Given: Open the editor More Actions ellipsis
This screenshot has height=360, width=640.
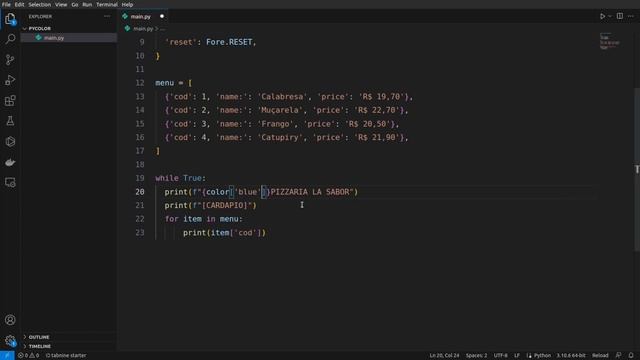Looking at the screenshot, I should (631, 16).
